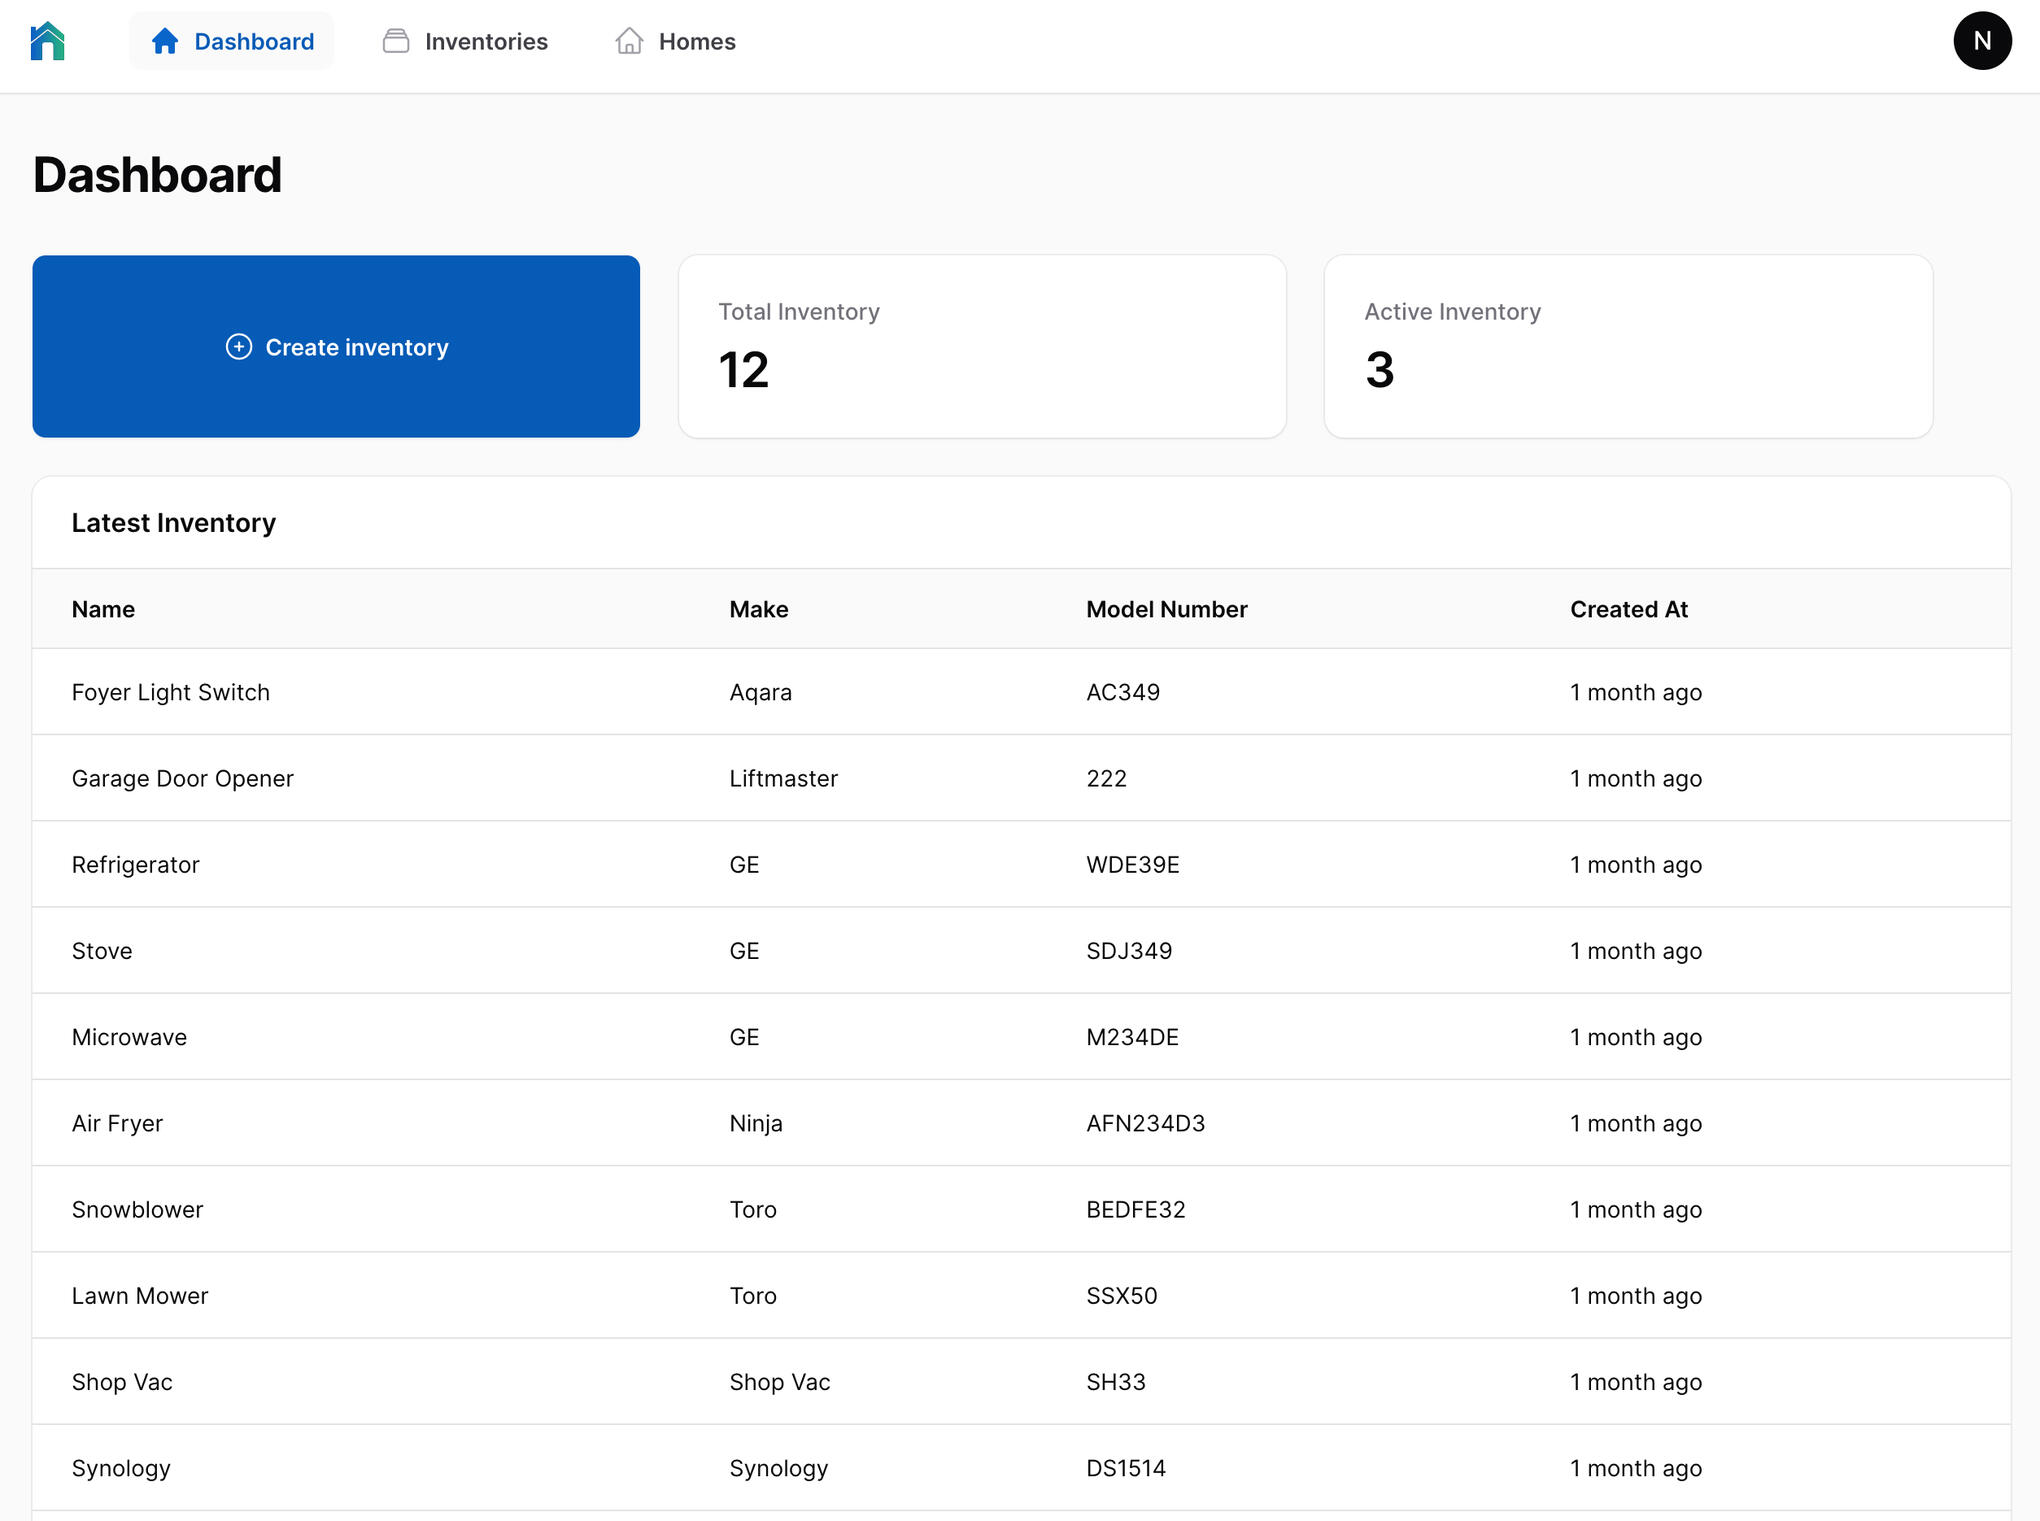Click the Name column header

coord(103,609)
